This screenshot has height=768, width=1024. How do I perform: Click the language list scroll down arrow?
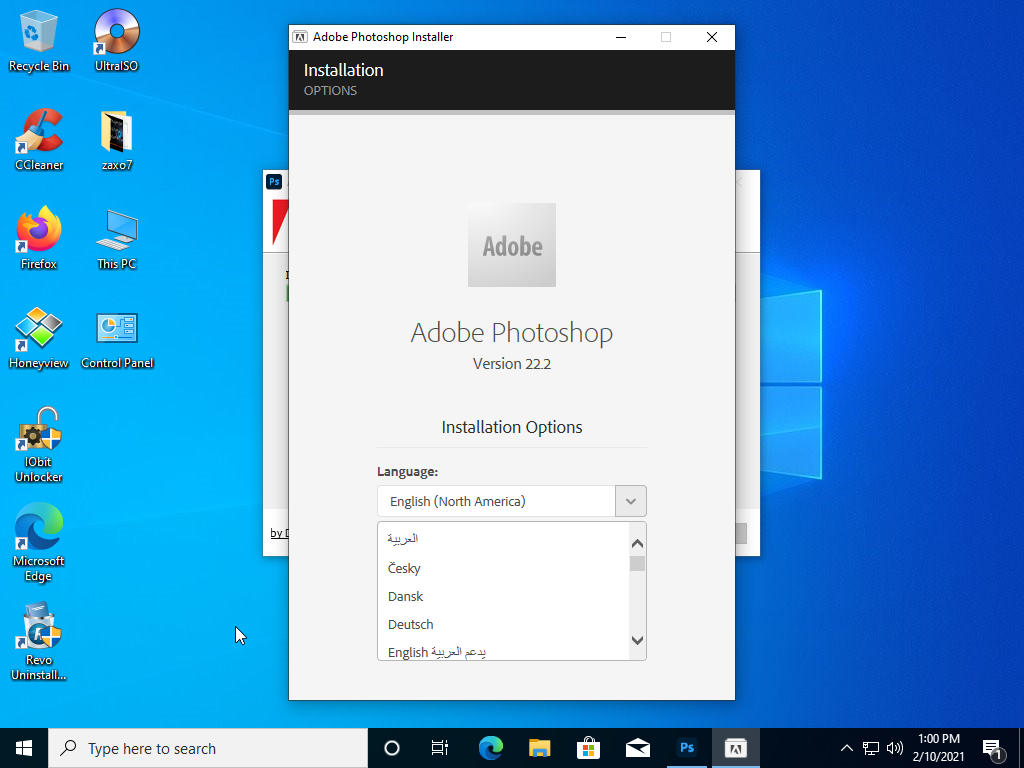tap(637, 640)
